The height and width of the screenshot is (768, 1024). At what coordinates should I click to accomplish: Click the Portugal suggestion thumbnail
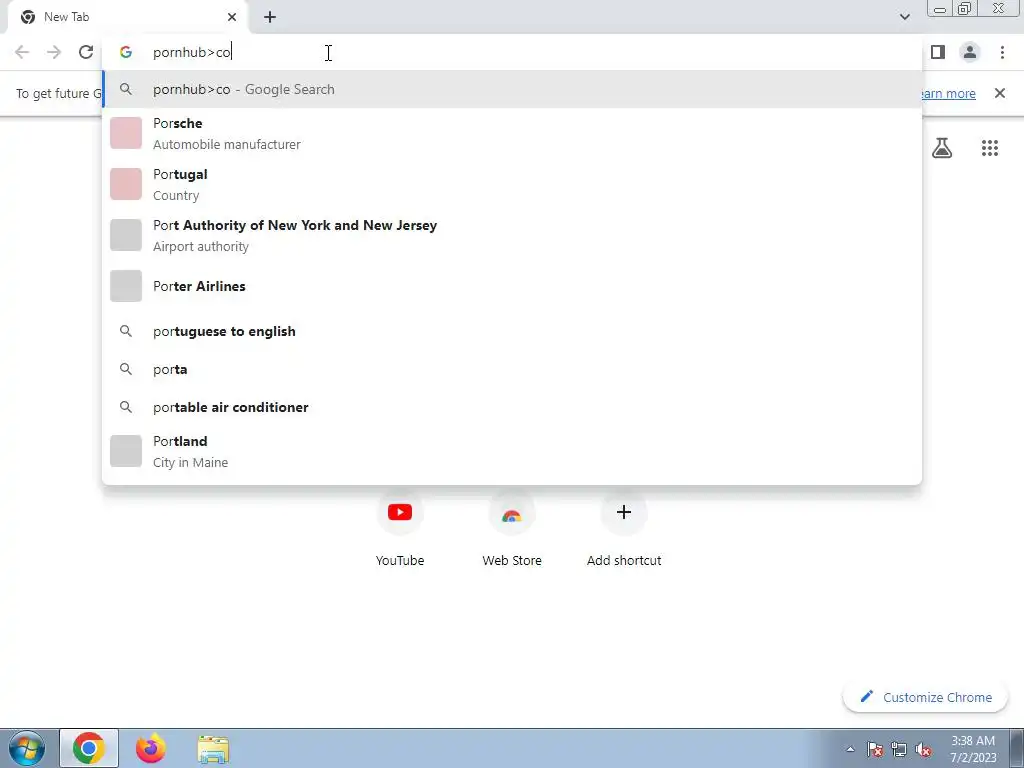click(x=125, y=184)
